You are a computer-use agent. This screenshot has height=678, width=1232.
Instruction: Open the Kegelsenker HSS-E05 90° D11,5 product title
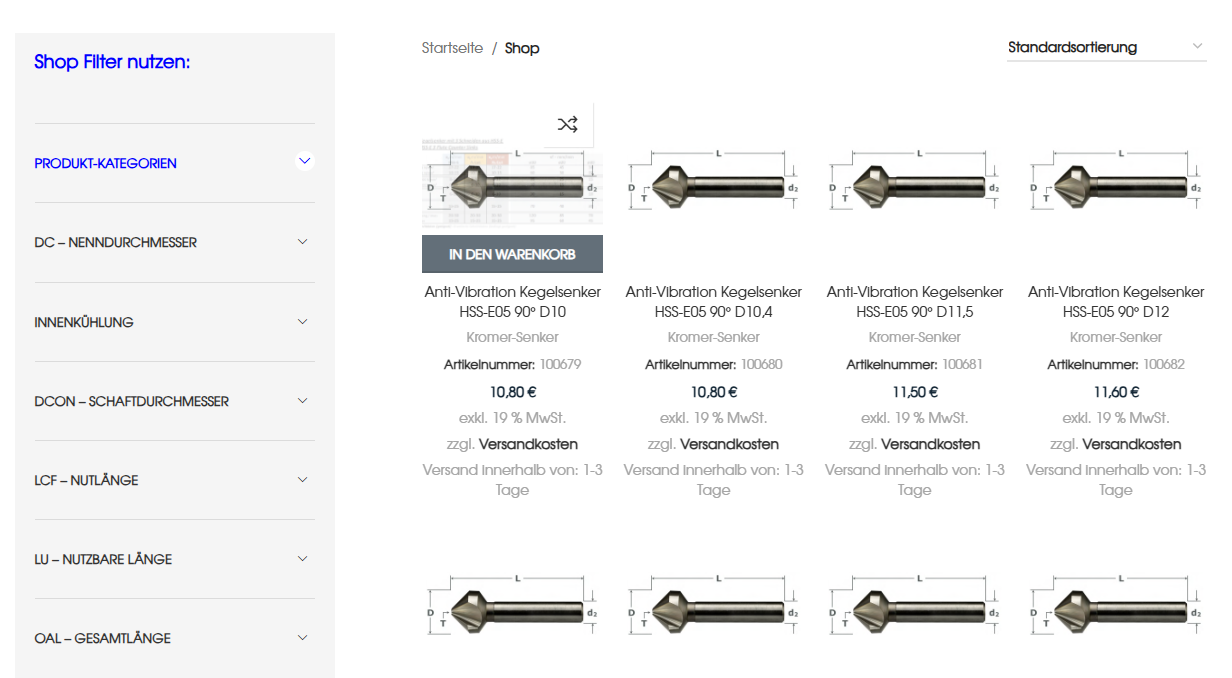(914, 301)
